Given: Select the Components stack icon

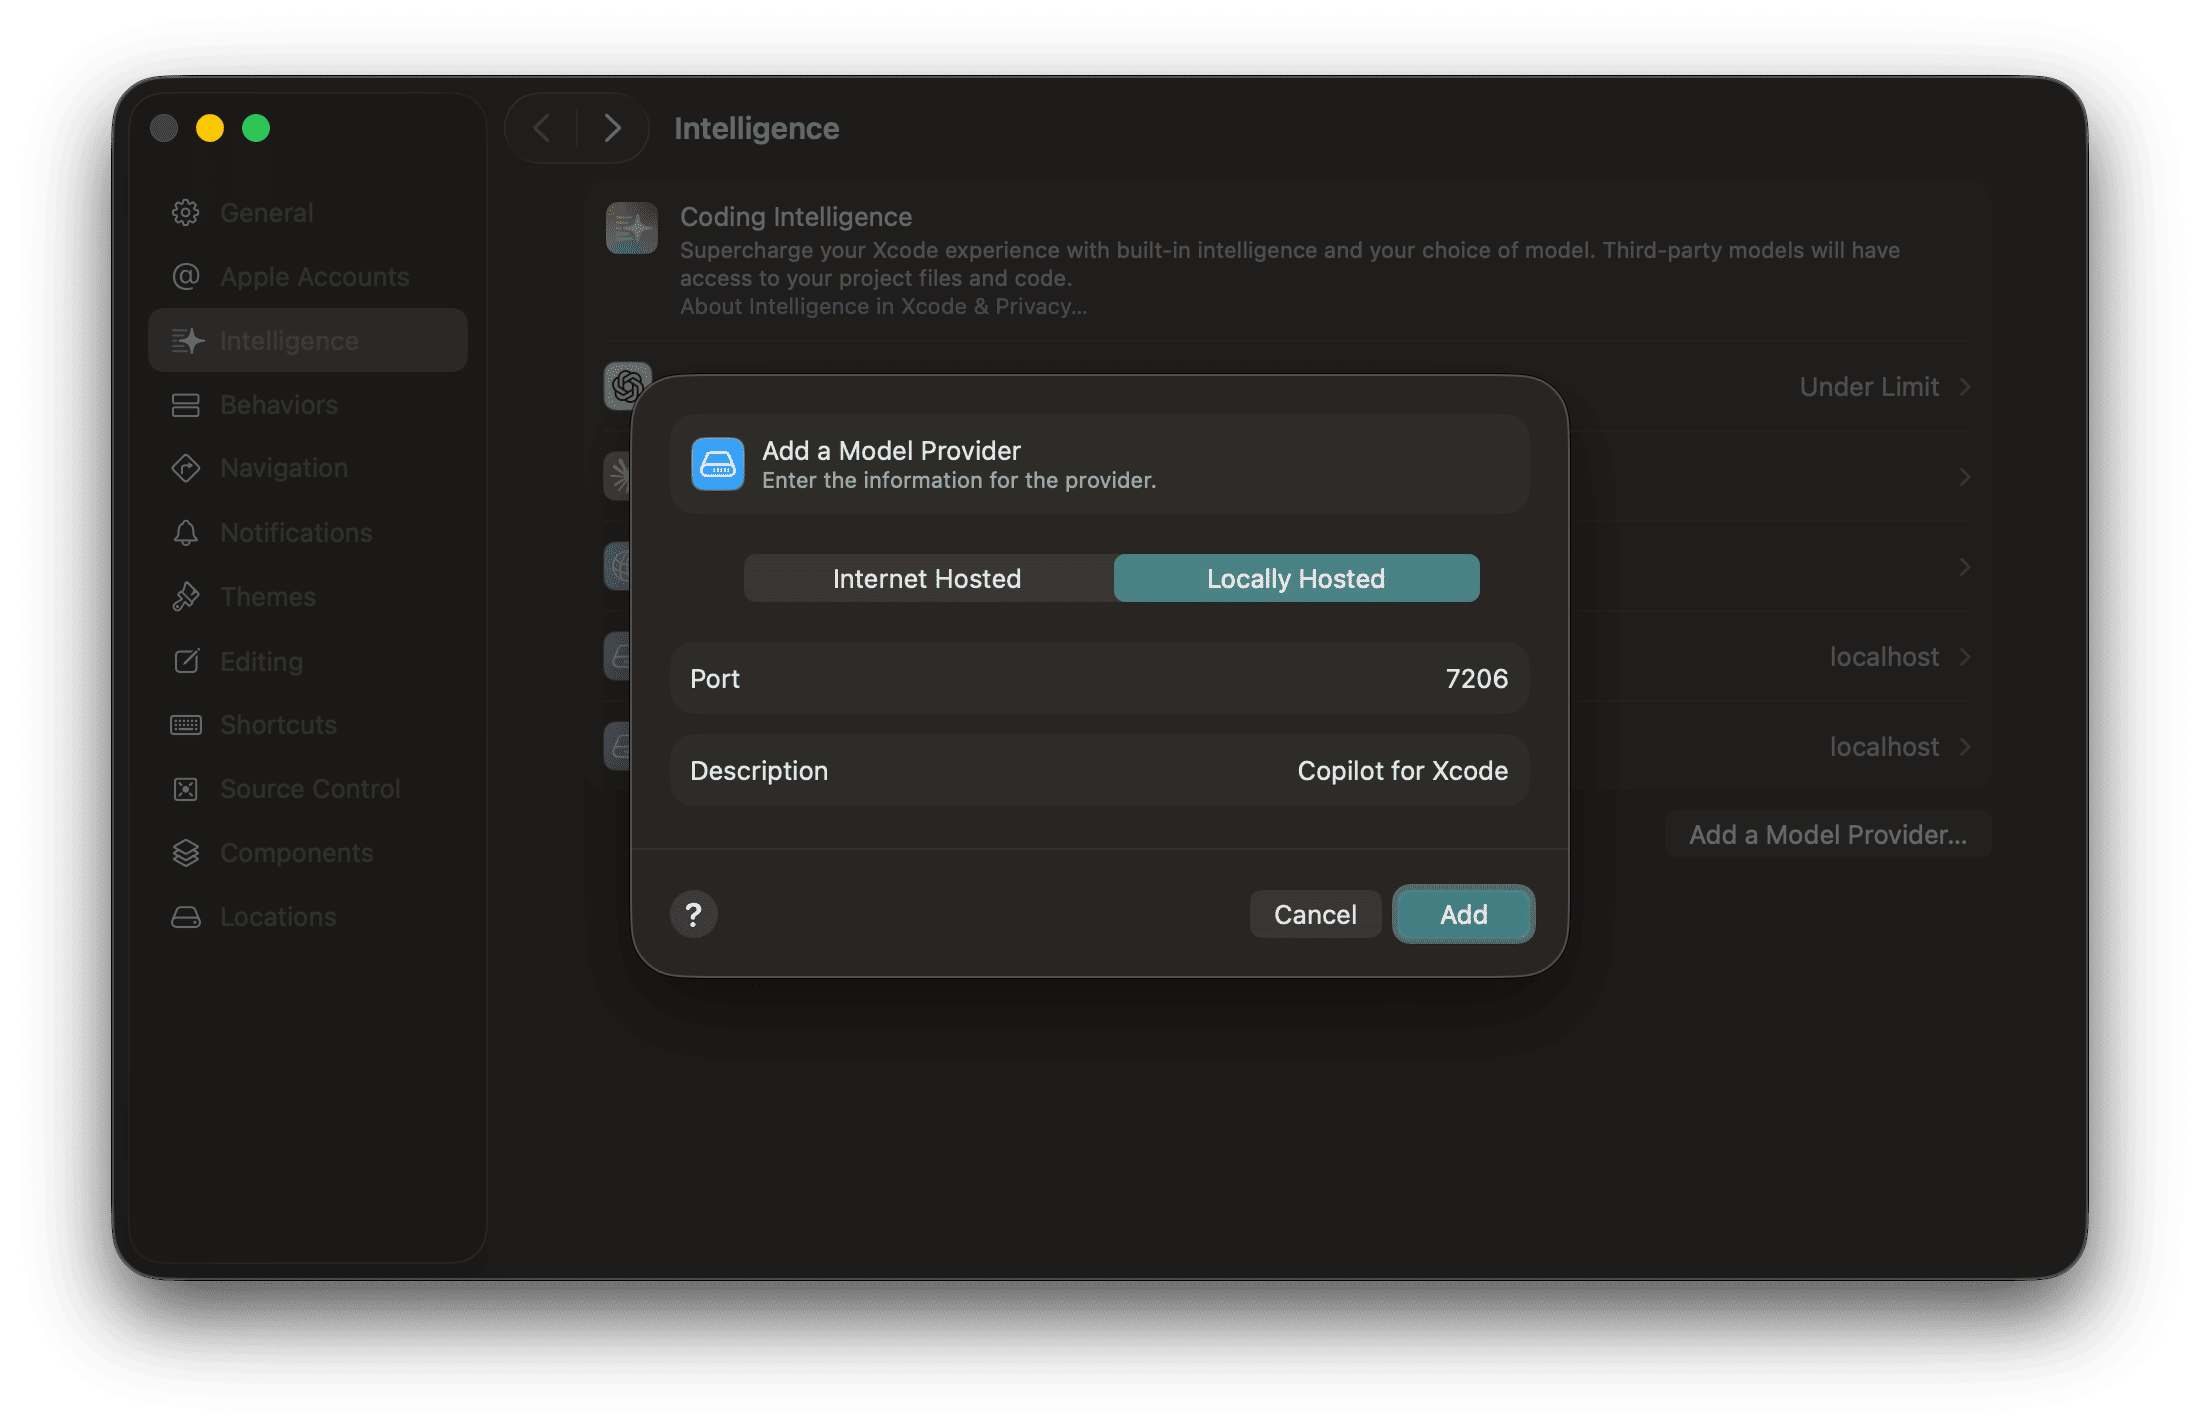Looking at the screenshot, I should [186, 852].
